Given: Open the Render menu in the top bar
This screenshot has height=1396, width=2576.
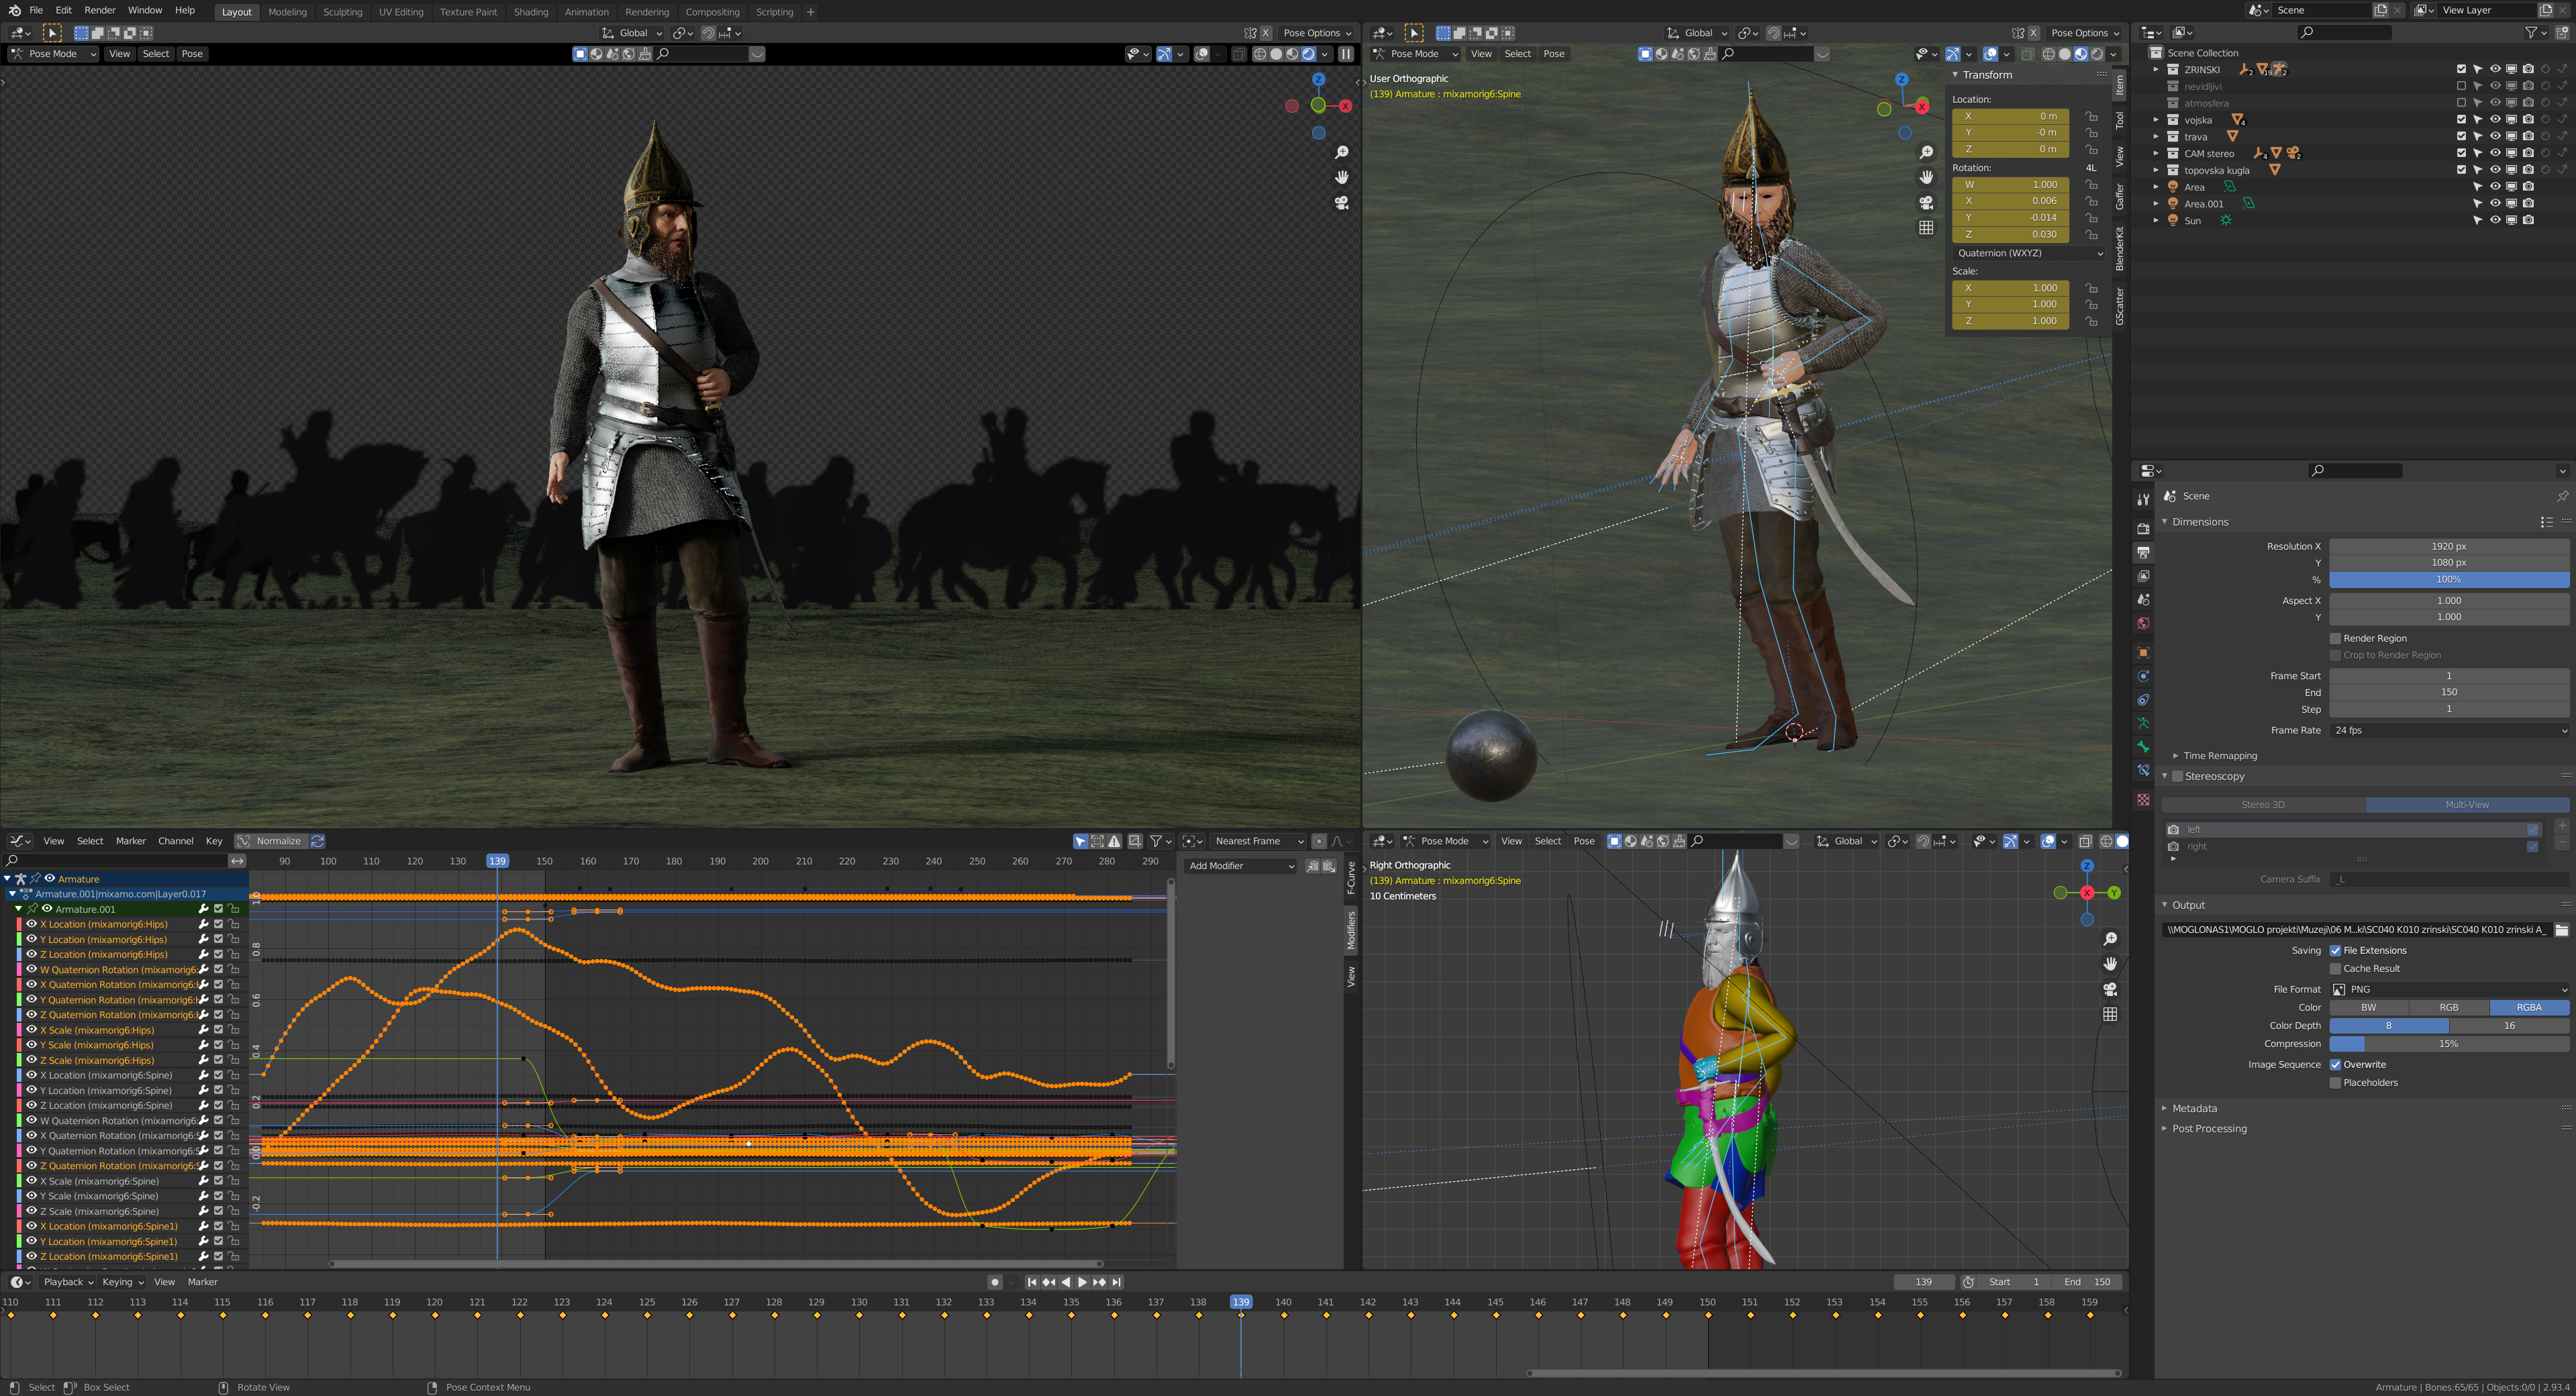Looking at the screenshot, I should click(x=99, y=10).
